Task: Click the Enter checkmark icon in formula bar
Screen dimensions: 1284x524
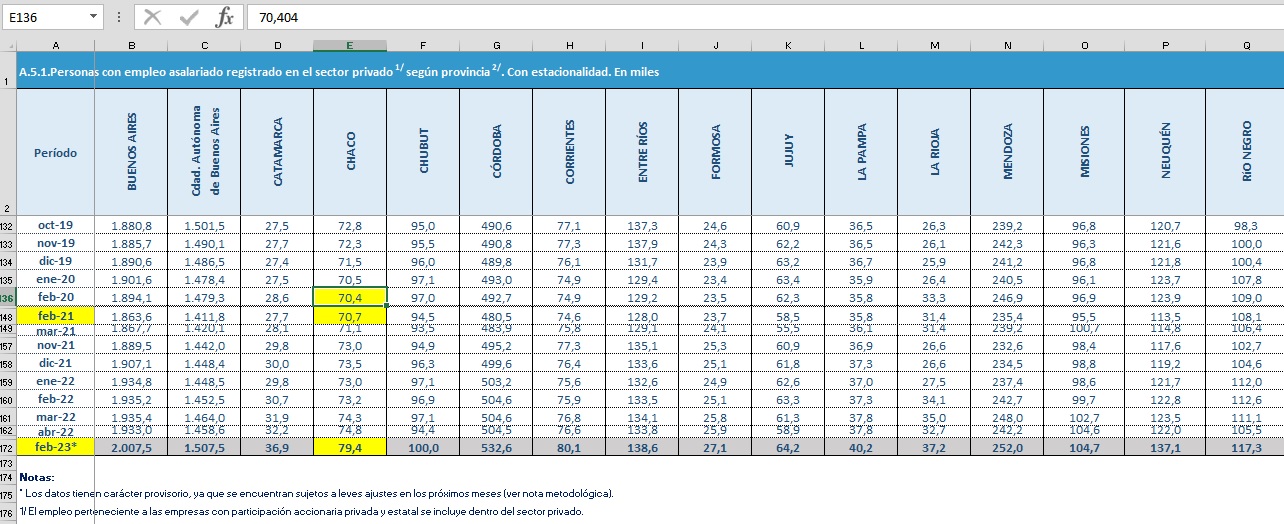Action: pyautogui.click(x=189, y=17)
